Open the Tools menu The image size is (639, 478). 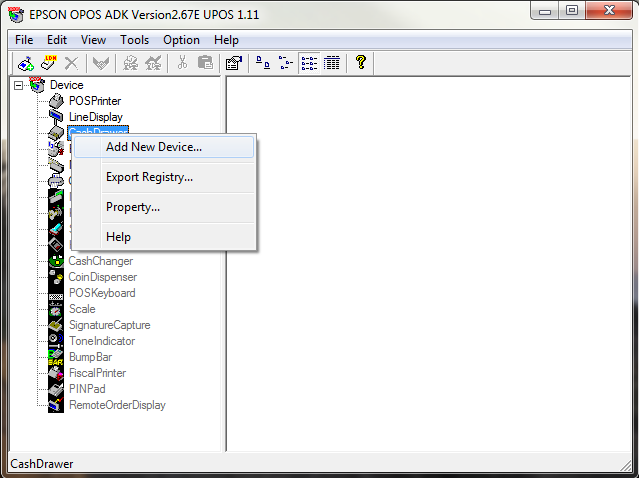[x=134, y=40]
